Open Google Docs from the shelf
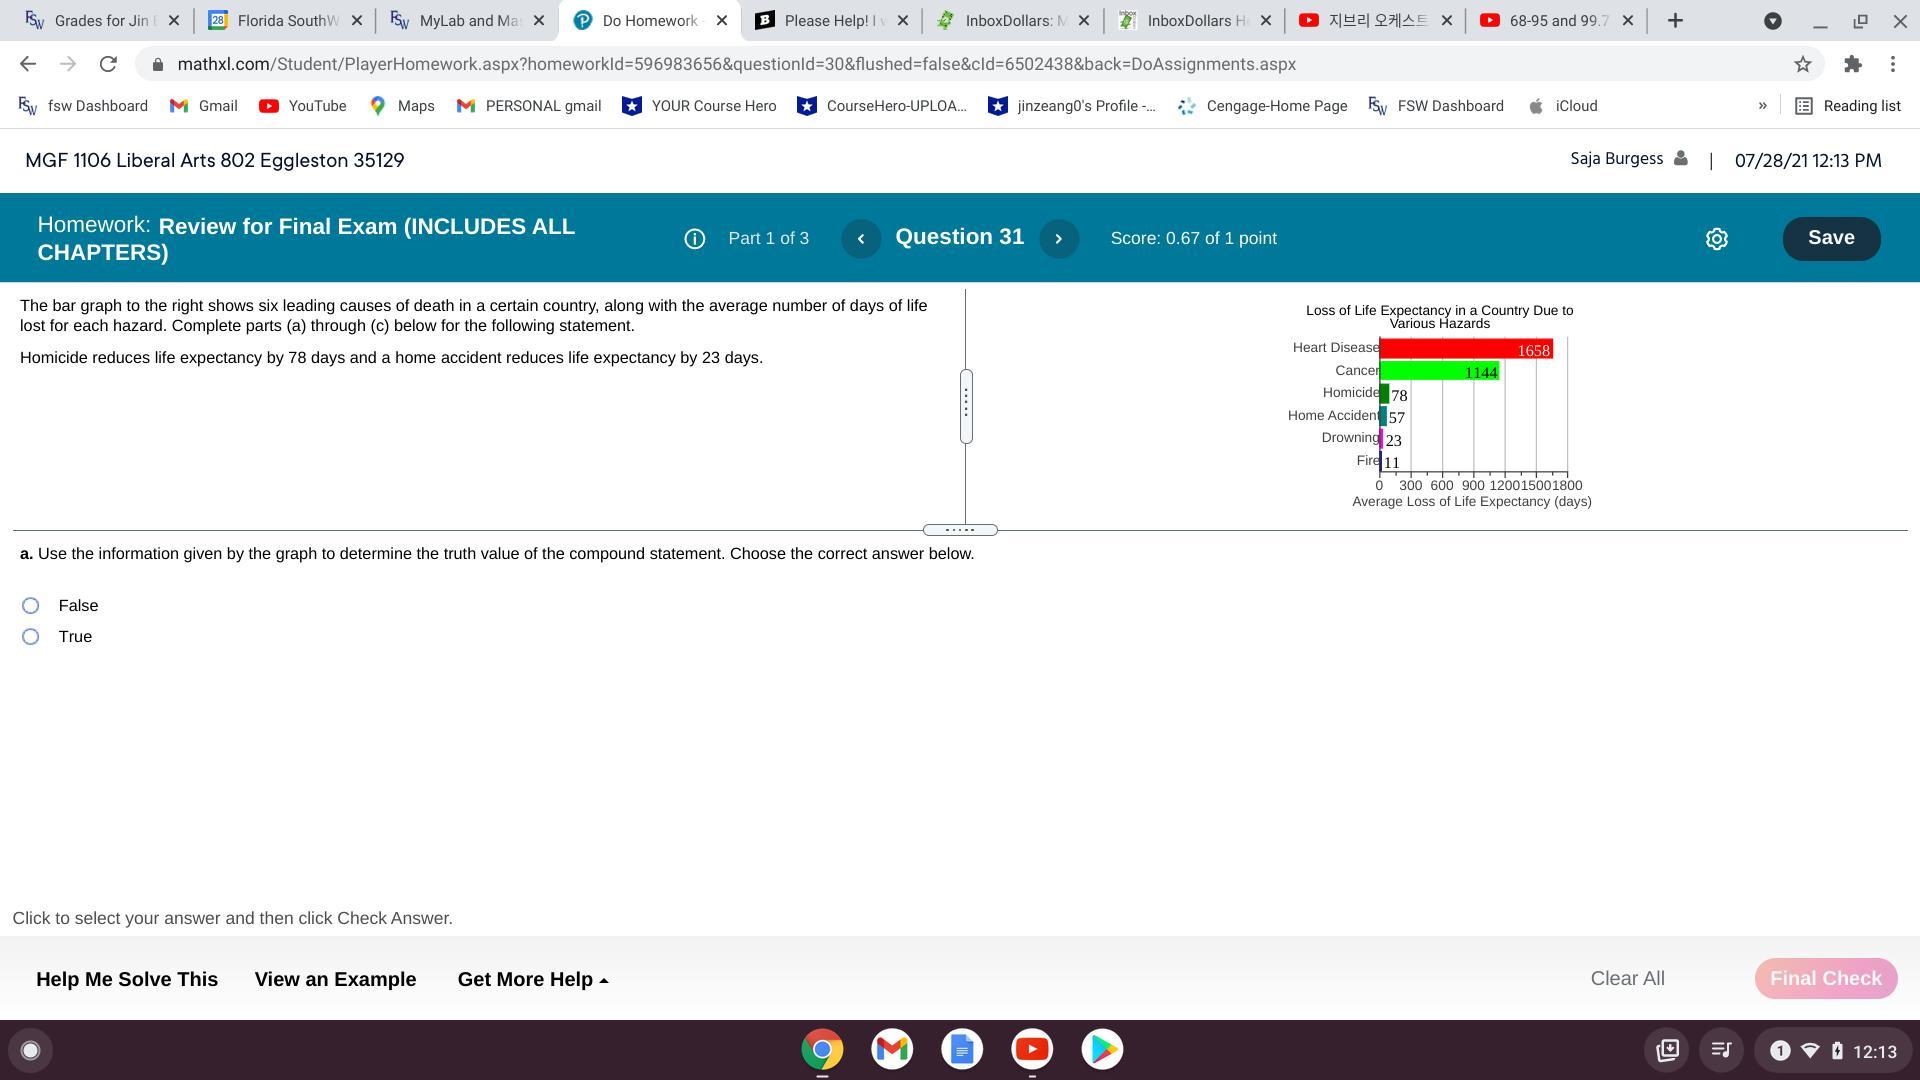The width and height of the screenshot is (1920, 1080). (961, 1049)
